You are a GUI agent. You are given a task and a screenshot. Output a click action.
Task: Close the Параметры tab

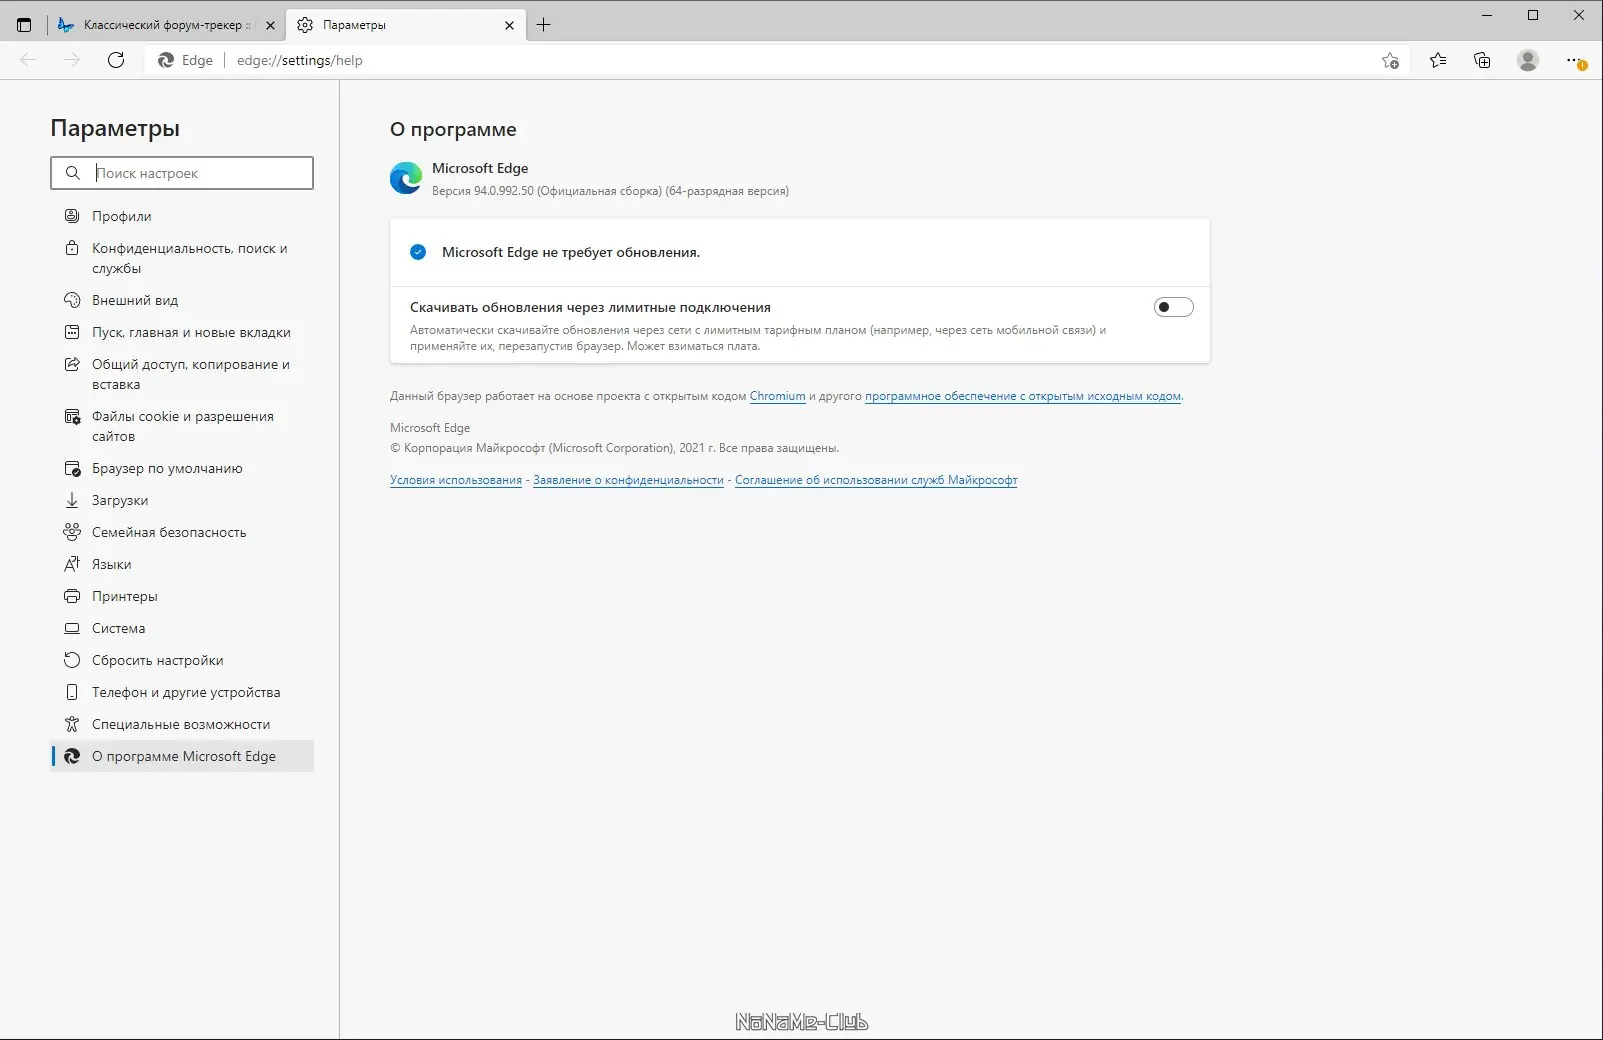pos(509,25)
